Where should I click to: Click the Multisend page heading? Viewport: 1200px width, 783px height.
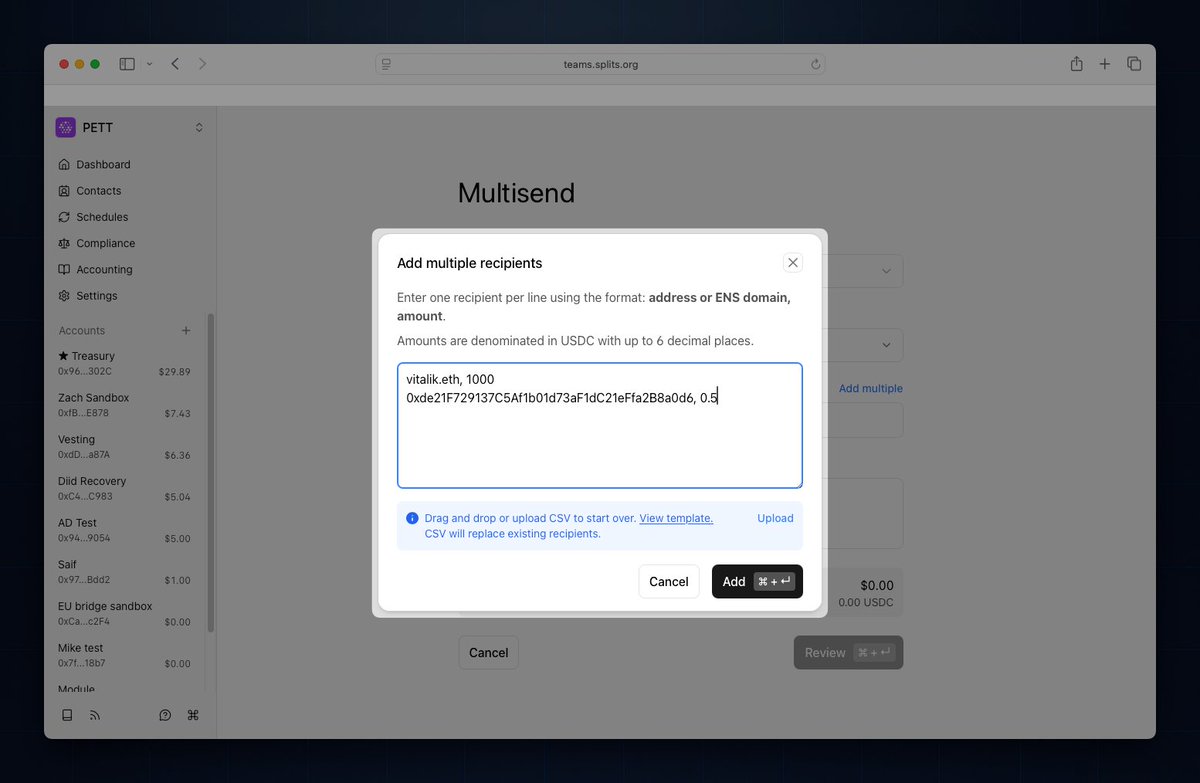(x=516, y=193)
